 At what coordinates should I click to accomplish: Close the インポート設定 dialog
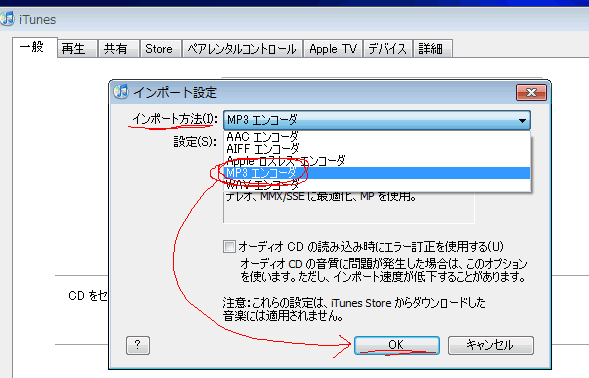point(531,92)
